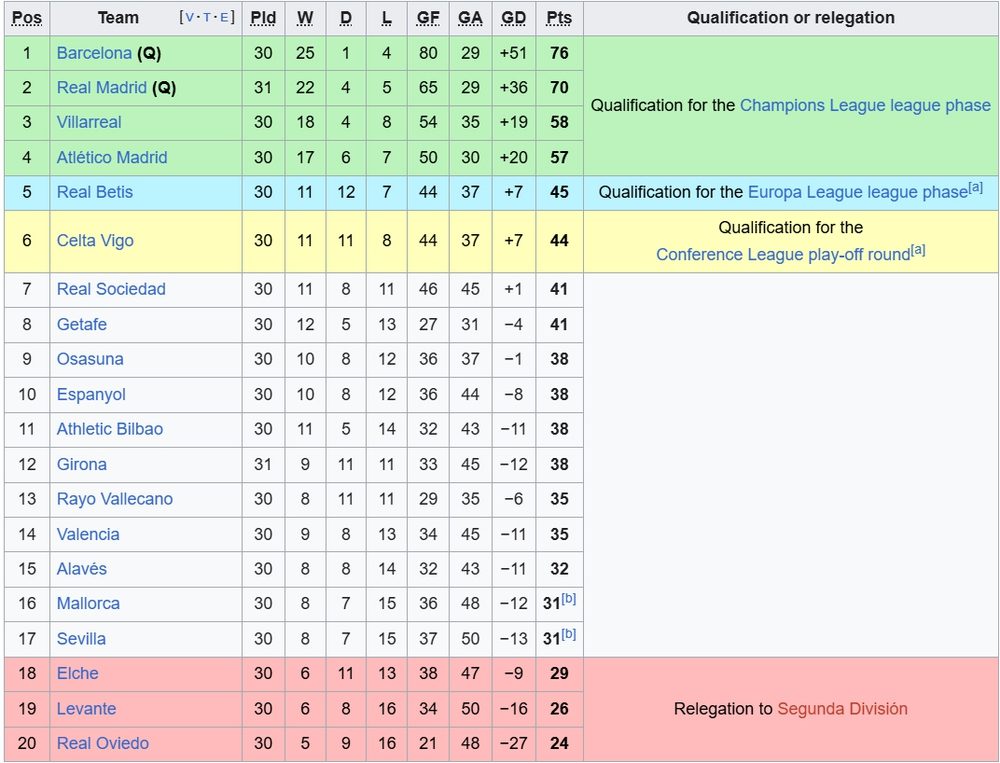Open Champions League league phase link
Image resolution: width=1000 pixels, height=763 pixels.
[x=865, y=105]
